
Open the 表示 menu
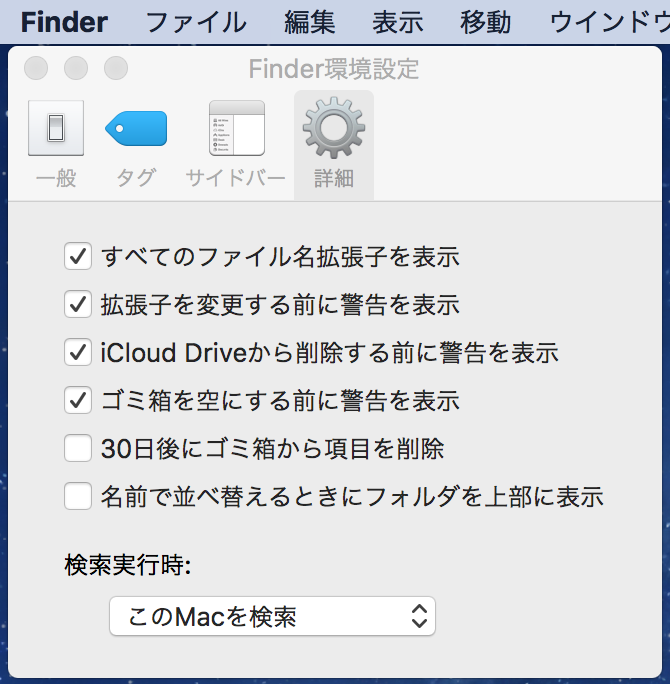pos(397,22)
